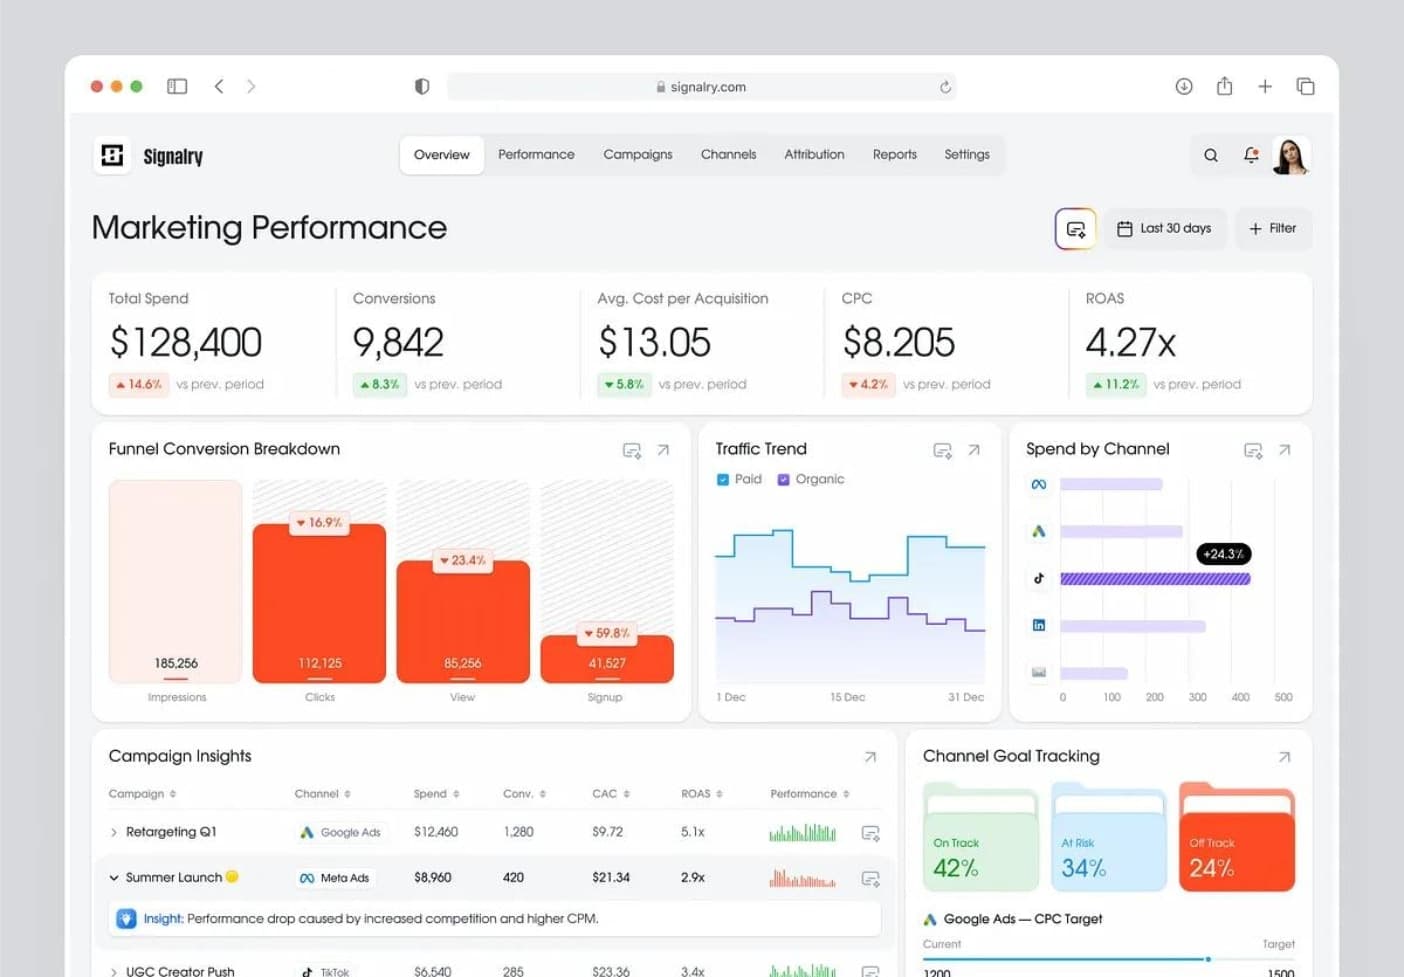Open the Settings tab
The width and height of the screenshot is (1404, 977).
click(967, 155)
